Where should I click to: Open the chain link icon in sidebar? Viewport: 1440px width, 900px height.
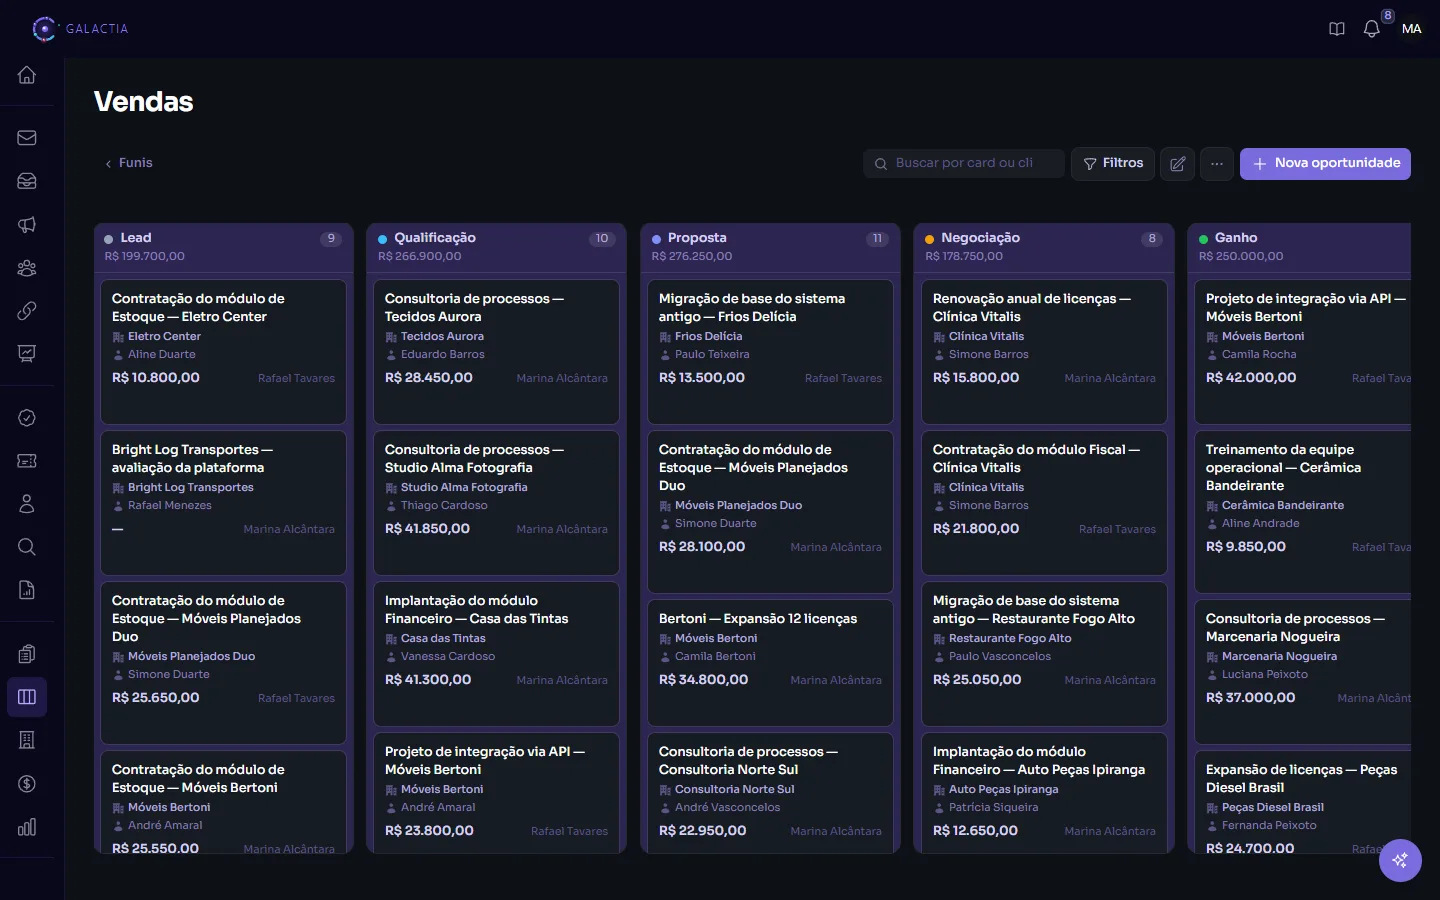point(27,311)
